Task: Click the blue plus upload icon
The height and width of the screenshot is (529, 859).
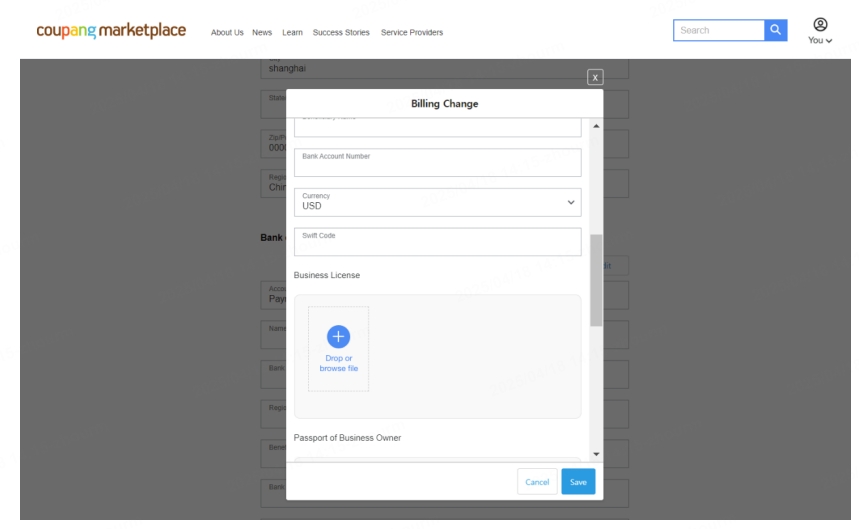Action: pyautogui.click(x=339, y=337)
